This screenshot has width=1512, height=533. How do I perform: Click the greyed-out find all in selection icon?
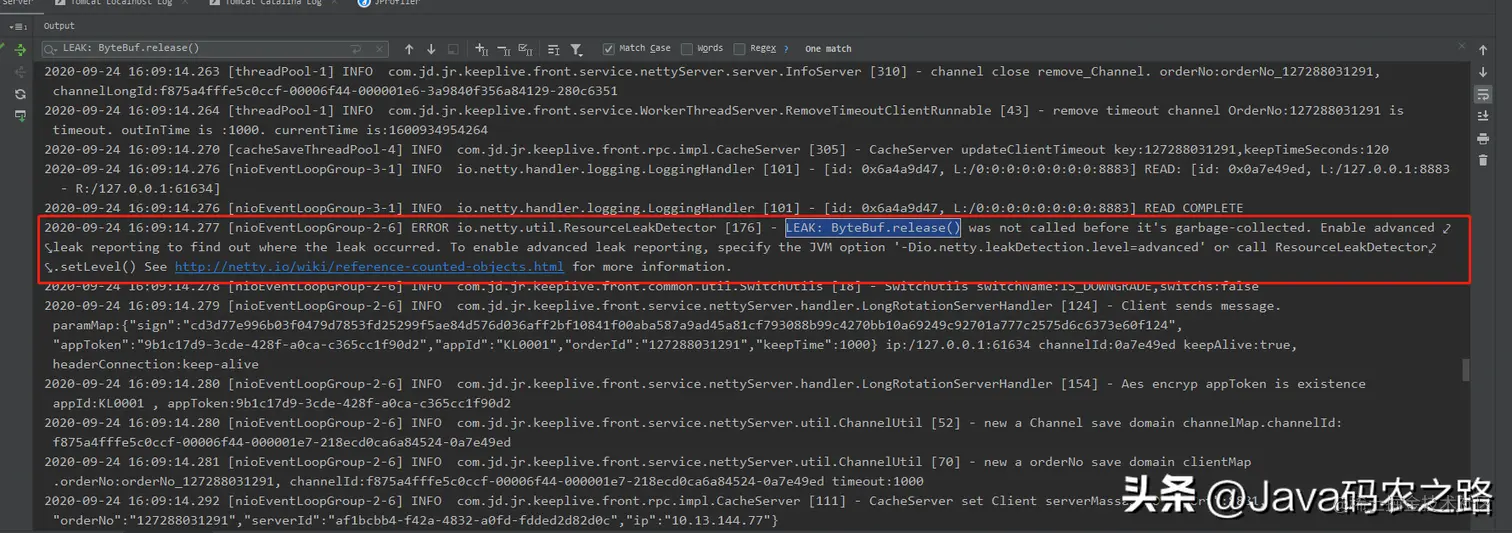click(453, 49)
